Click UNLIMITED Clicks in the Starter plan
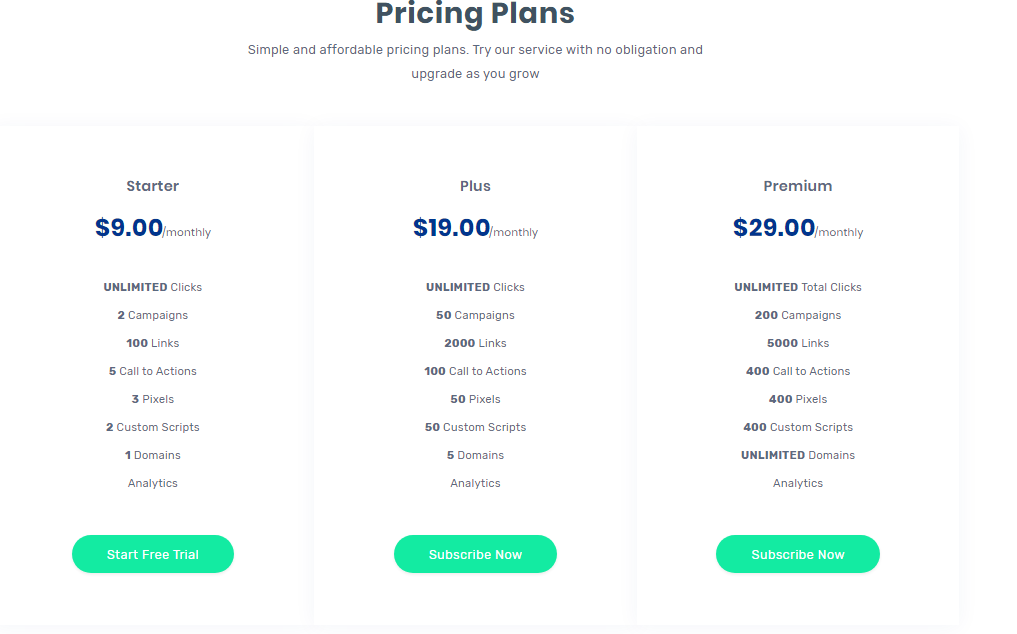This screenshot has width=1017, height=634. coord(152,287)
